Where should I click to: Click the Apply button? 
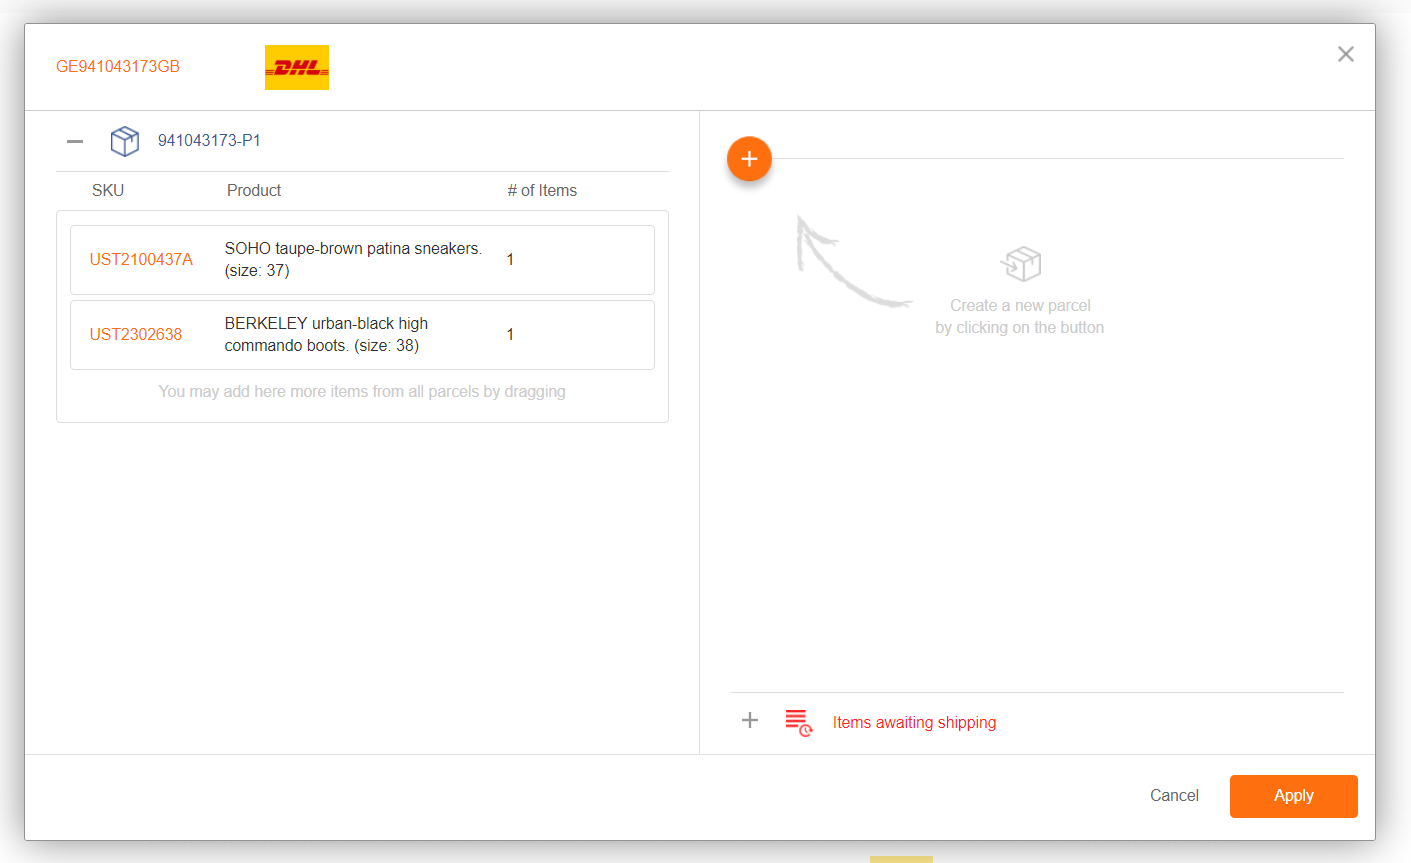pos(1293,796)
